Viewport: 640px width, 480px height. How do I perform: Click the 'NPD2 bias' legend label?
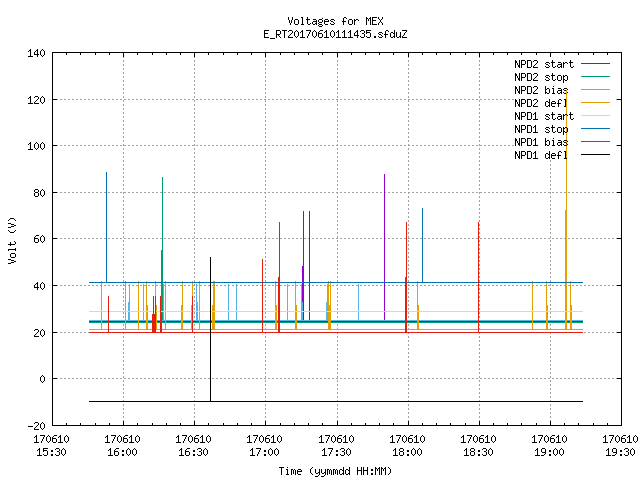click(541, 90)
